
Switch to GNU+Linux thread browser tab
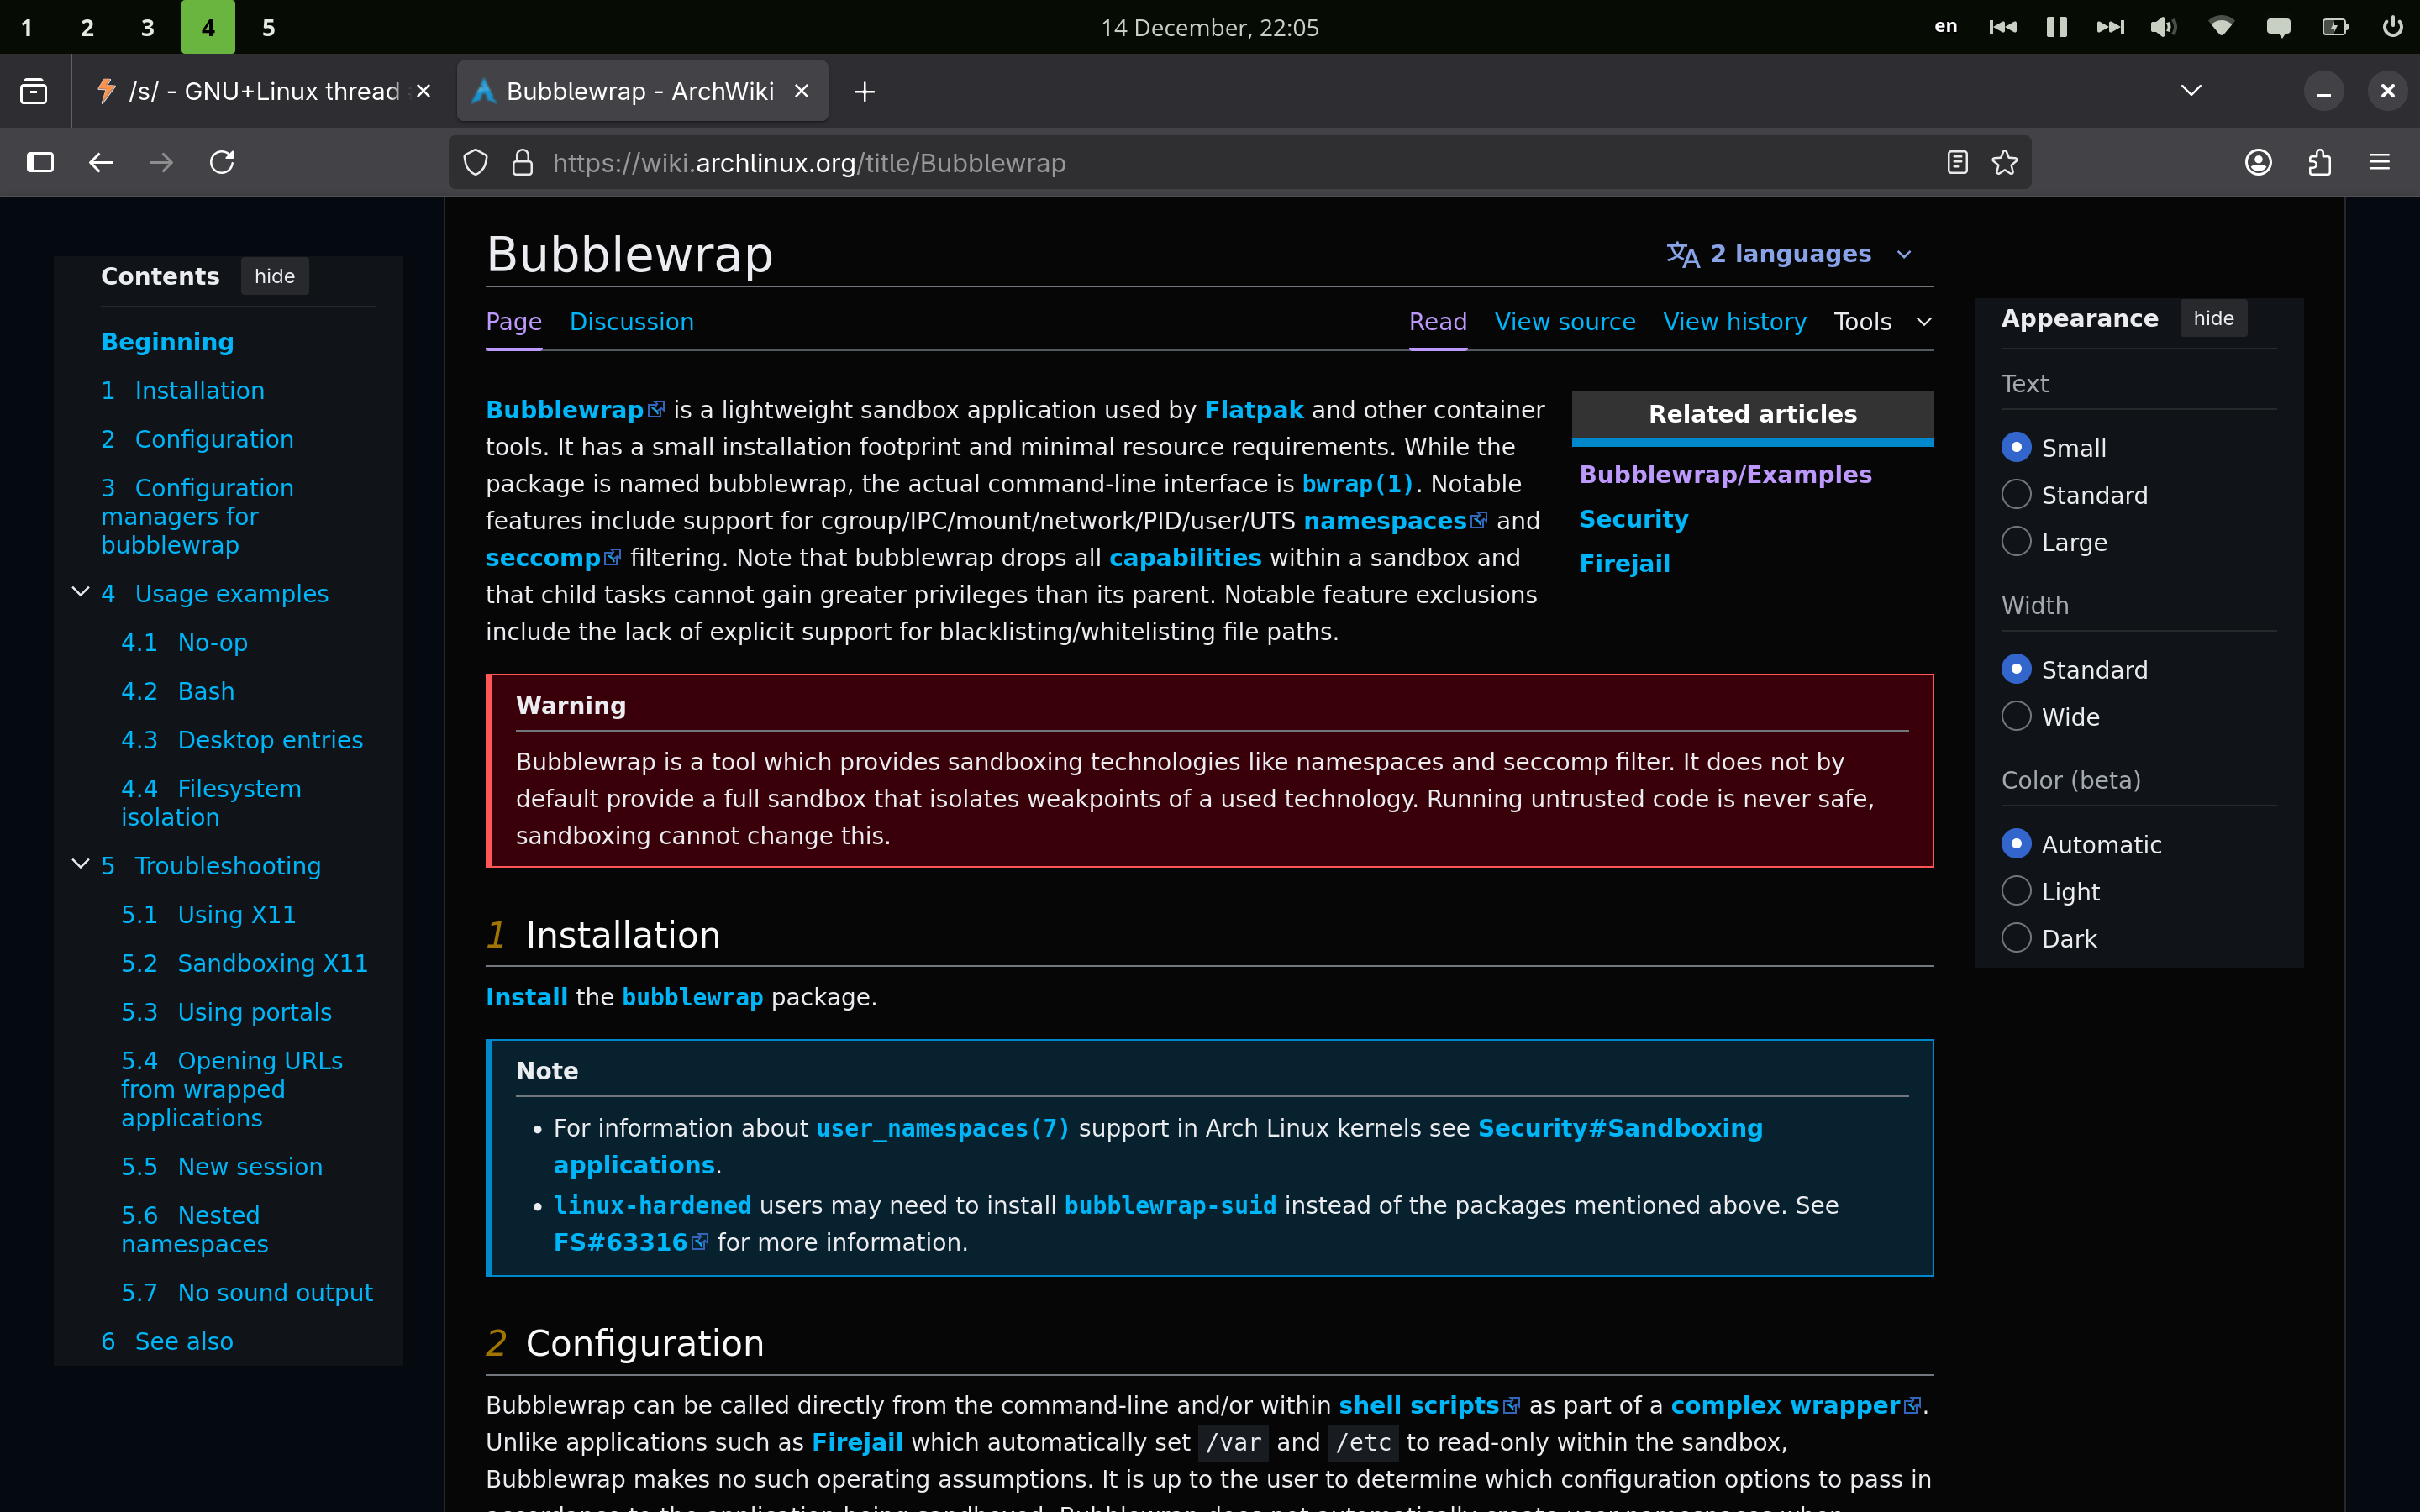262,92
